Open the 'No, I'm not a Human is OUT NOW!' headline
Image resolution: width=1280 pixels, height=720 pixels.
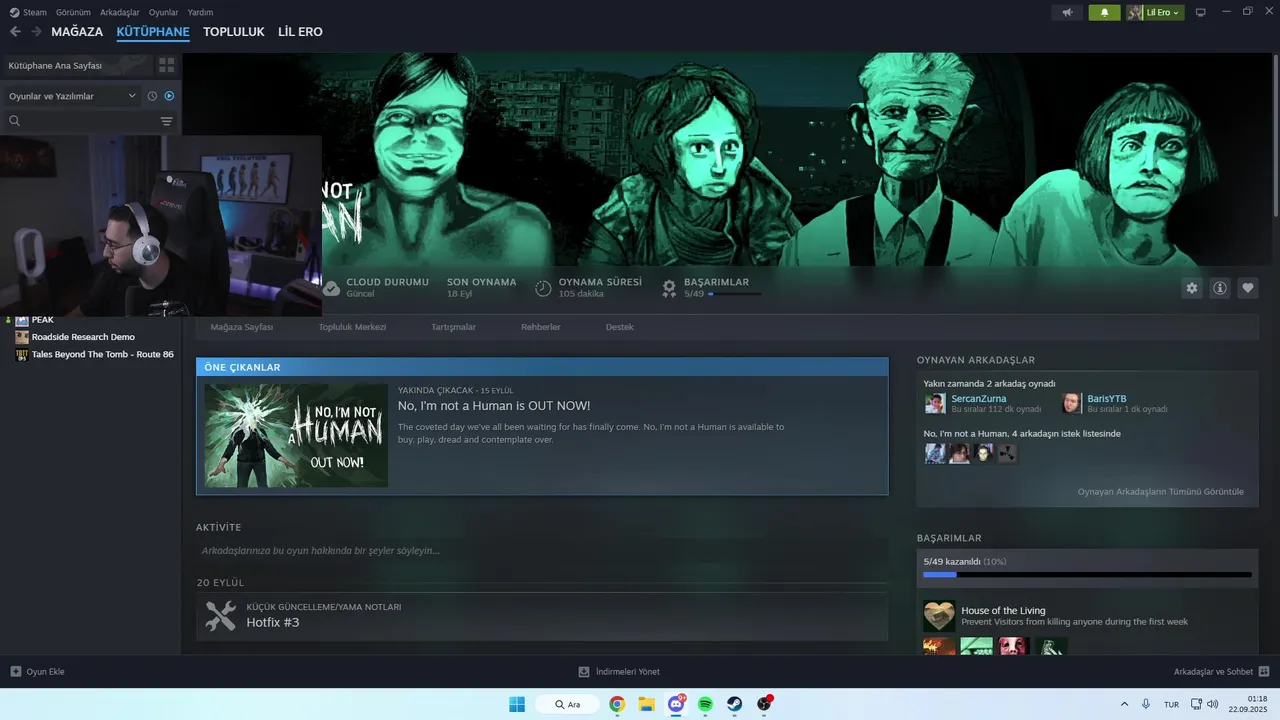coord(494,406)
